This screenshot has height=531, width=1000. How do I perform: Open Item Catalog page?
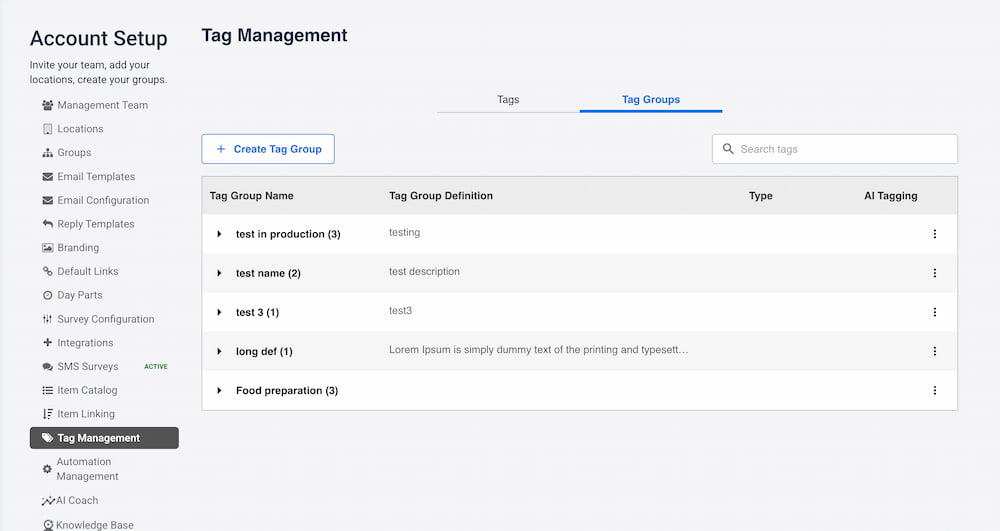tap(87, 390)
